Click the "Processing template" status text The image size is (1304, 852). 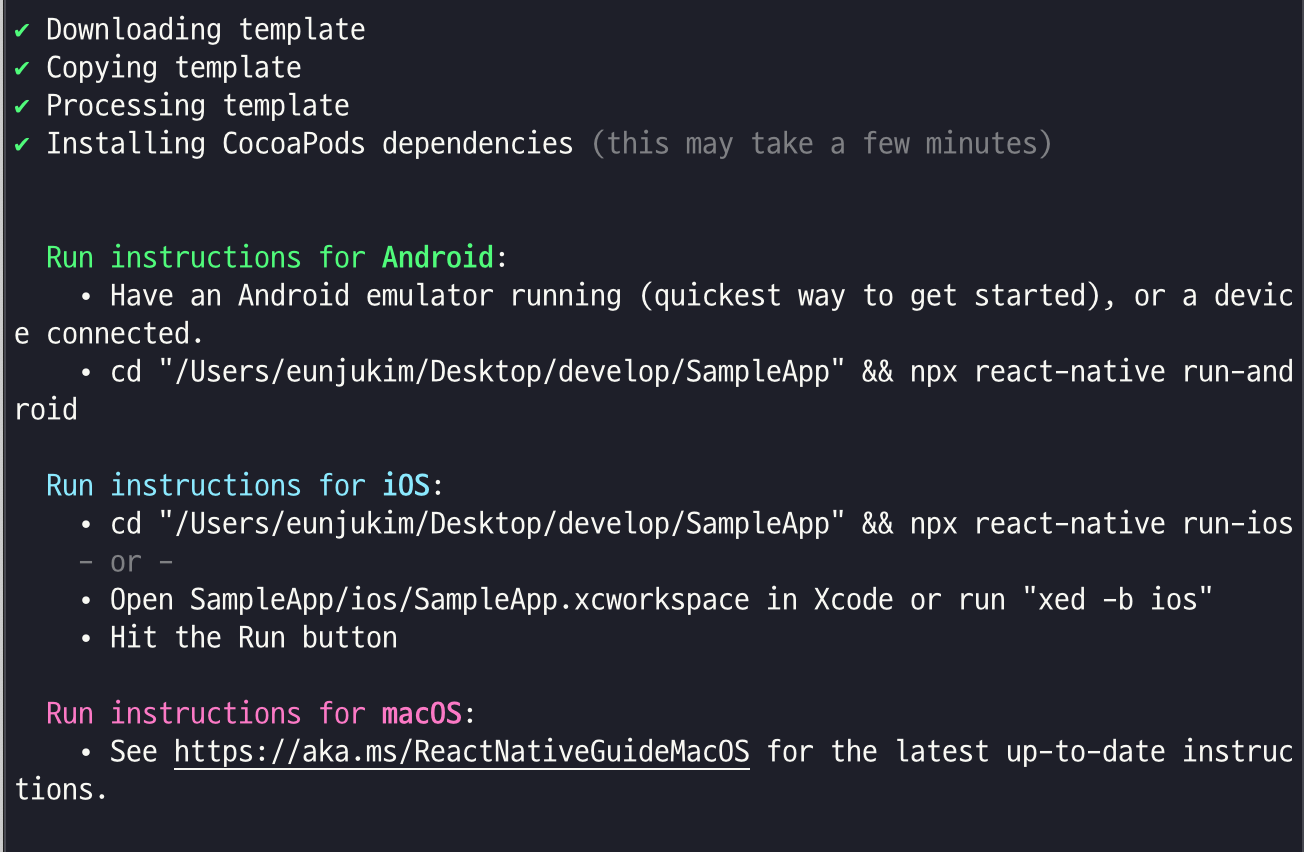point(197,106)
